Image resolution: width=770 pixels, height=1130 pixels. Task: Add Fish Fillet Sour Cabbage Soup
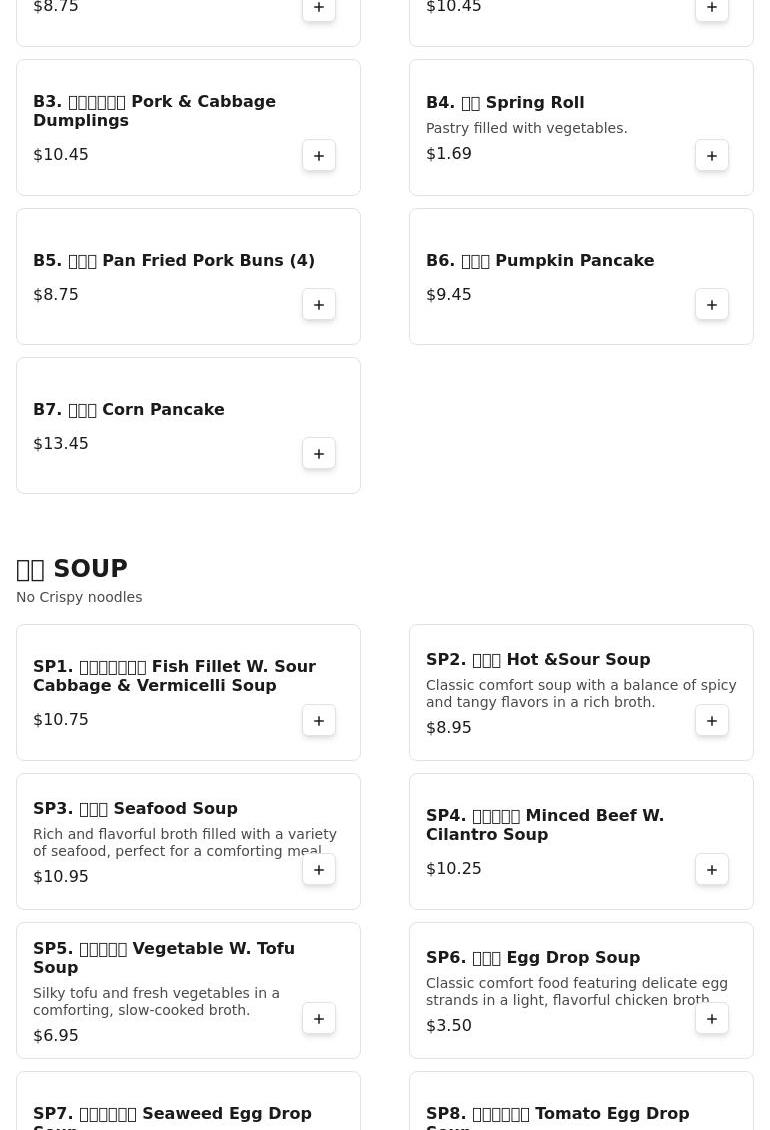click(x=319, y=721)
